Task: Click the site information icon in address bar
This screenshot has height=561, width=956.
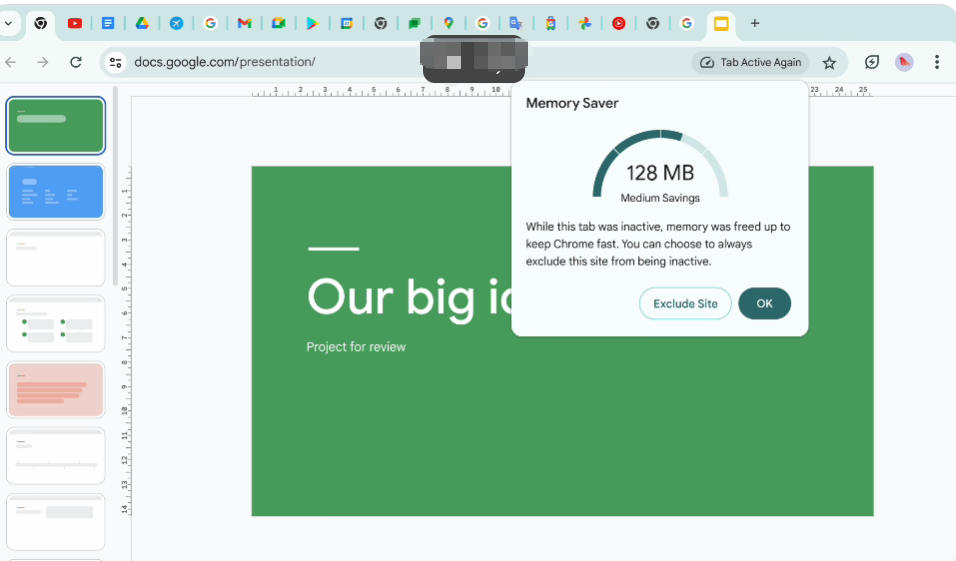Action: click(x=116, y=62)
